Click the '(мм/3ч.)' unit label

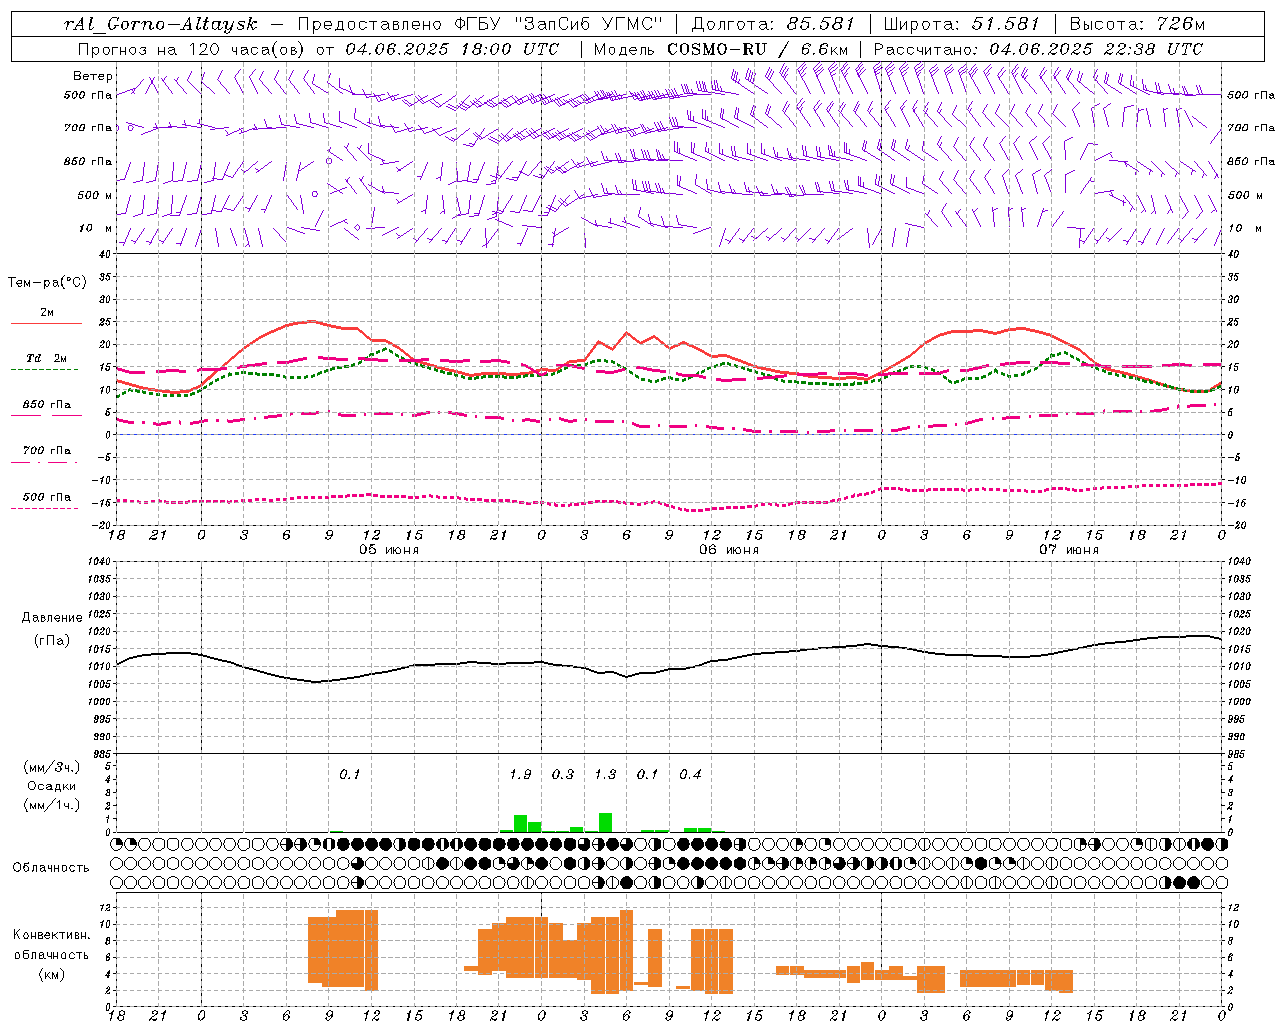pyautogui.click(x=51, y=767)
